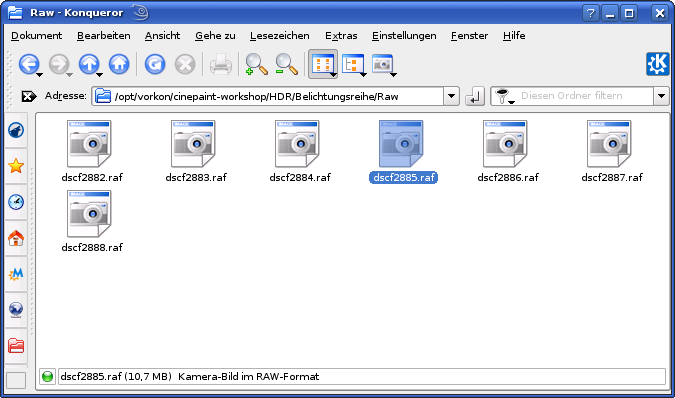Click the greyed Forward arrow button
The image size is (675, 398).
coord(58,65)
